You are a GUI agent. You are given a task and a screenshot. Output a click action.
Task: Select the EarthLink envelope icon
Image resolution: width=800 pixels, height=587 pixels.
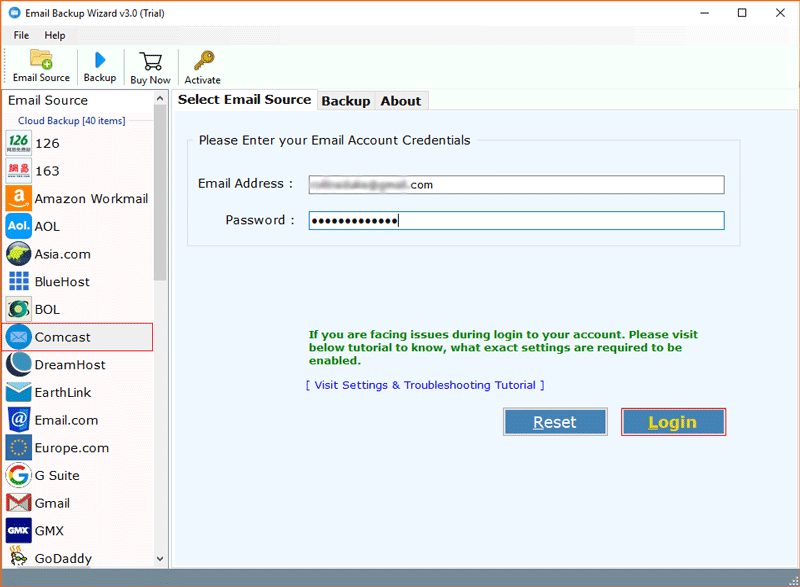pos(18,392)
